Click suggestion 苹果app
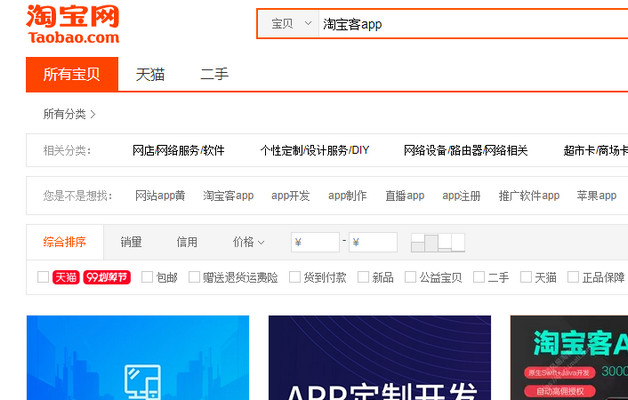The image size is (628, 400). (596, 196)
